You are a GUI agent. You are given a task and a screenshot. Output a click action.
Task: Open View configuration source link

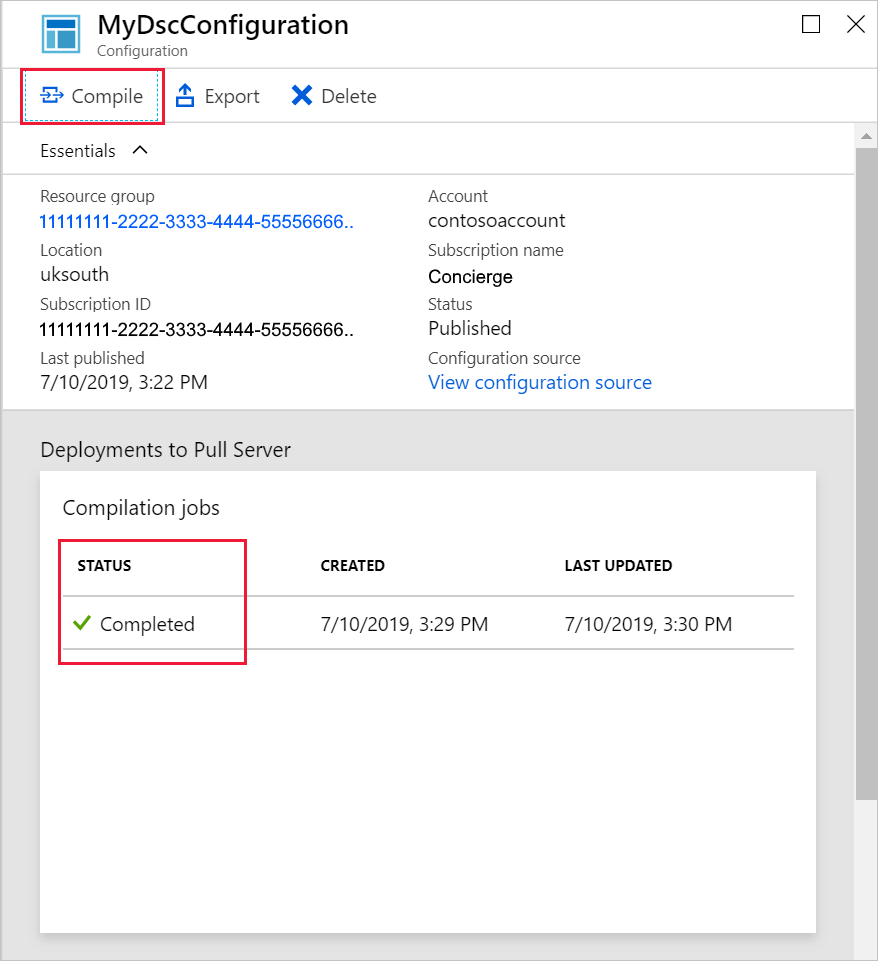540,382
